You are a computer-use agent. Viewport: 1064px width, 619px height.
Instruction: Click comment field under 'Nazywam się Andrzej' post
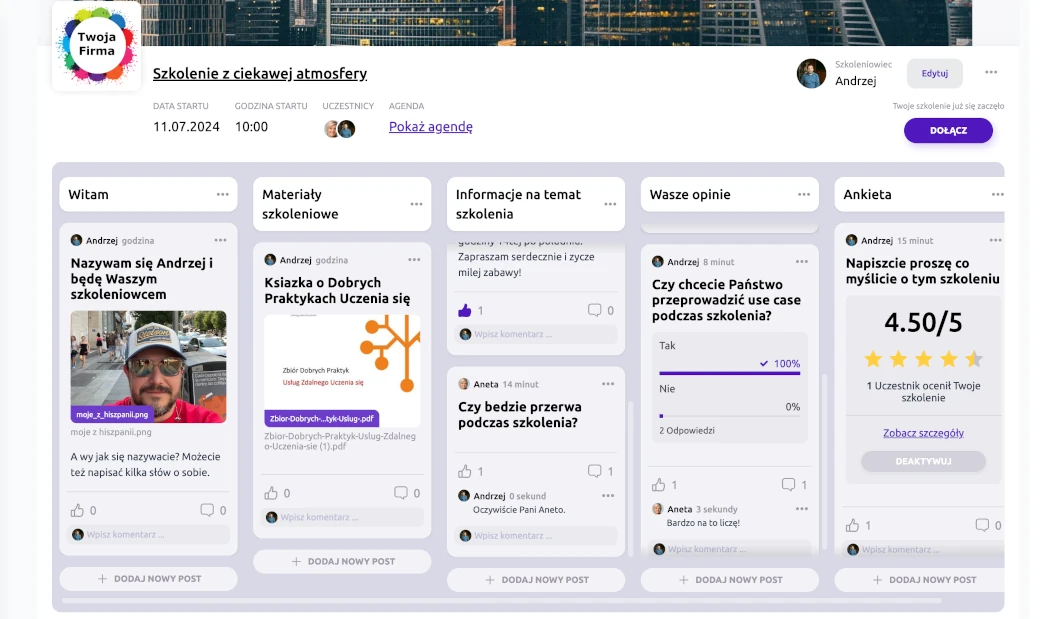tap(149, 535)
